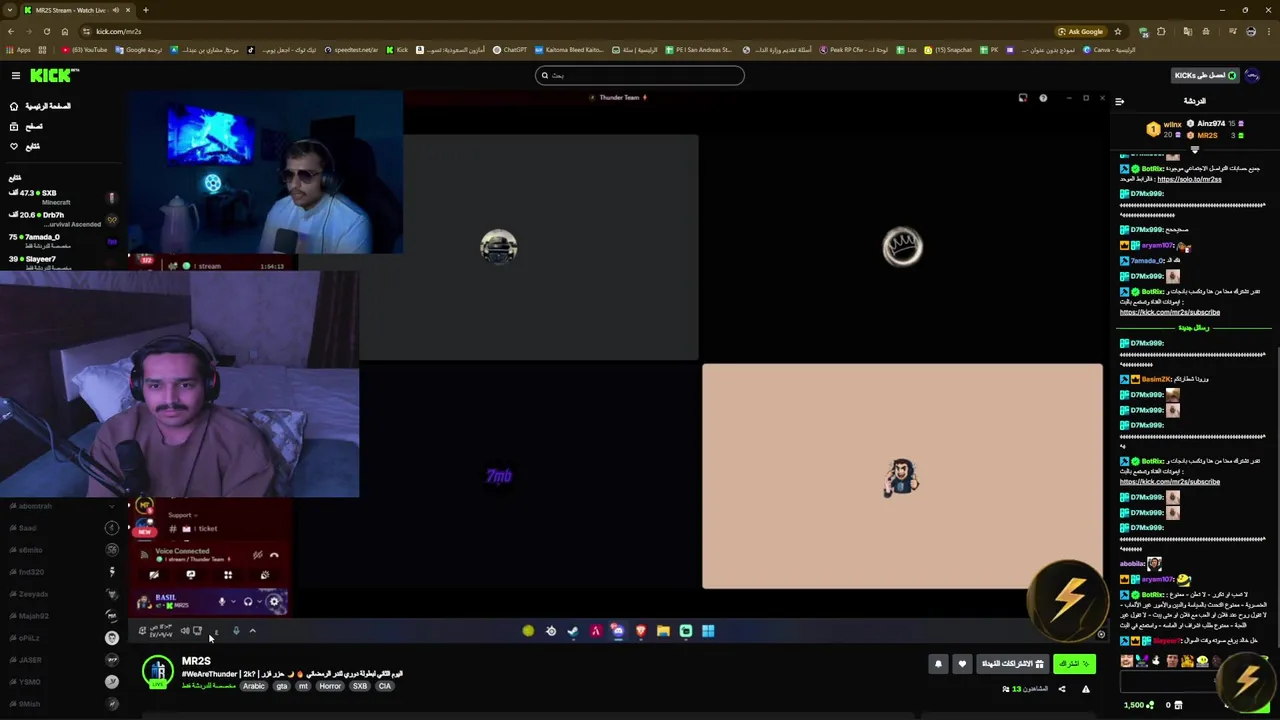Open the Saad offline channel row
1280x720 pixels.
pos(62,528)
